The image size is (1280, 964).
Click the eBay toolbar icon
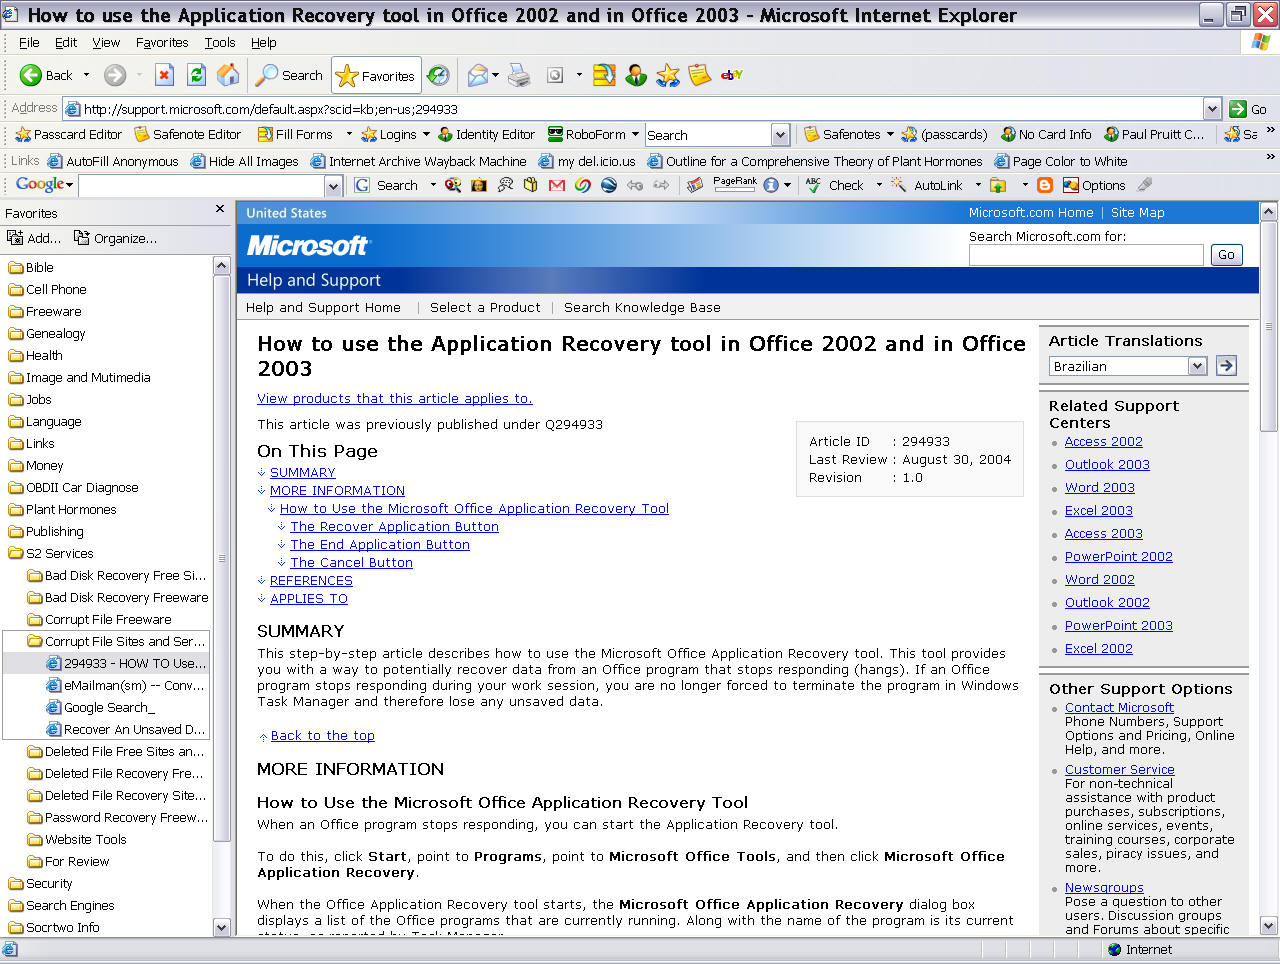732,75
